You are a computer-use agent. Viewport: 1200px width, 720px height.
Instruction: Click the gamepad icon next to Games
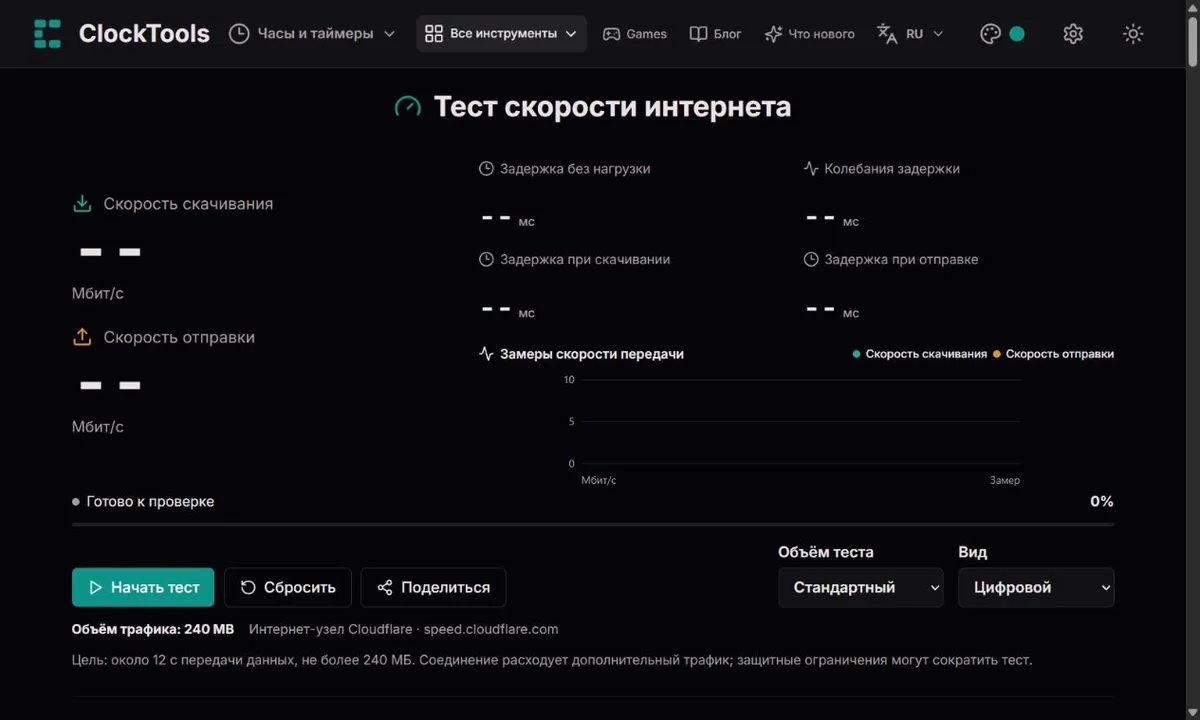point(611,34)
